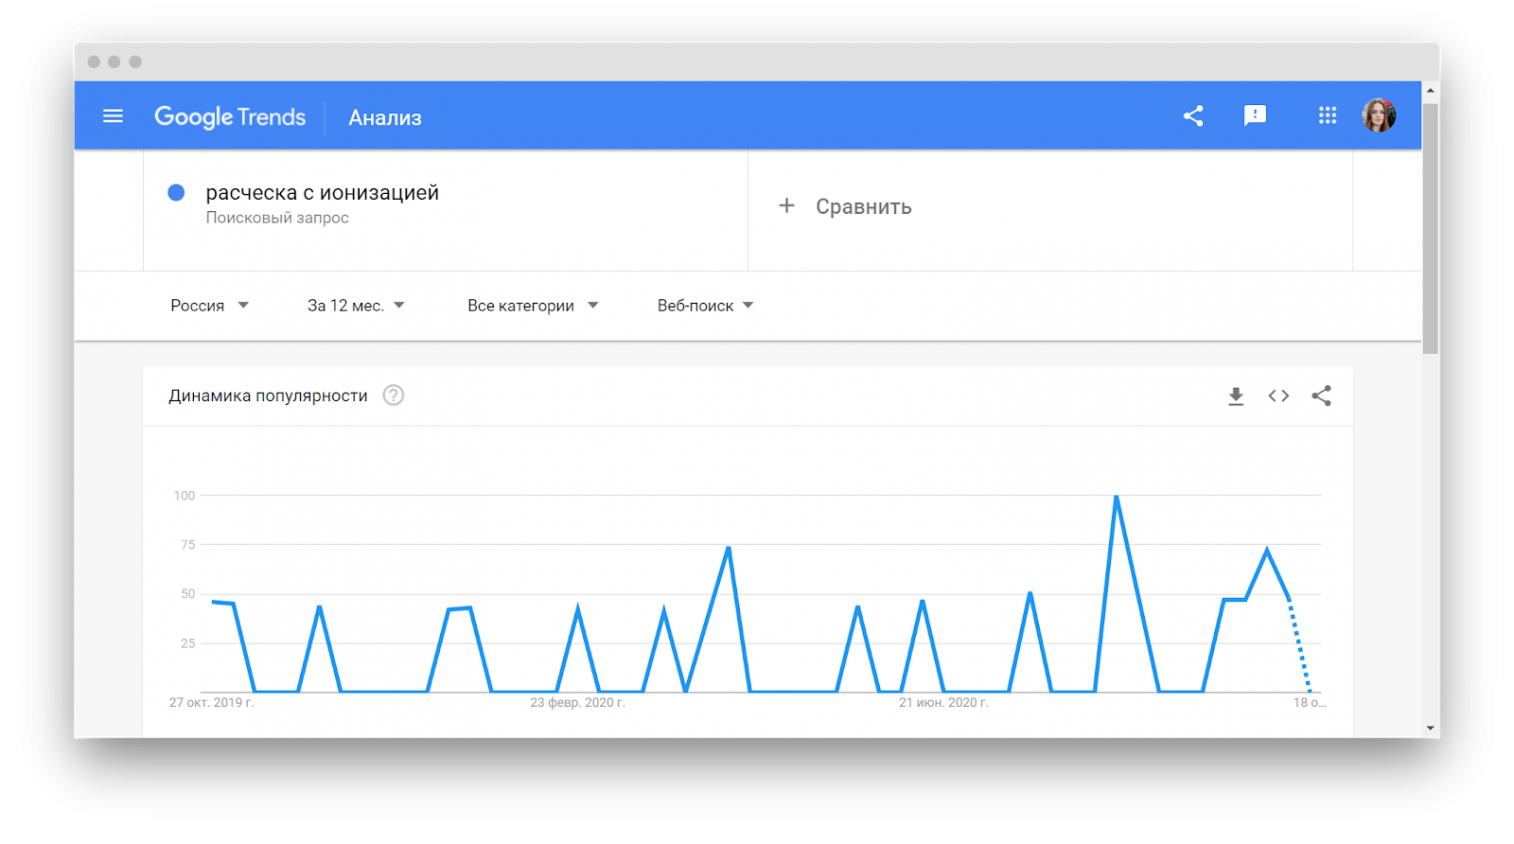Open the Веб-поиск search type dropdown
The width and height of the screenshot is (1514, 844).
click(705, 306)
